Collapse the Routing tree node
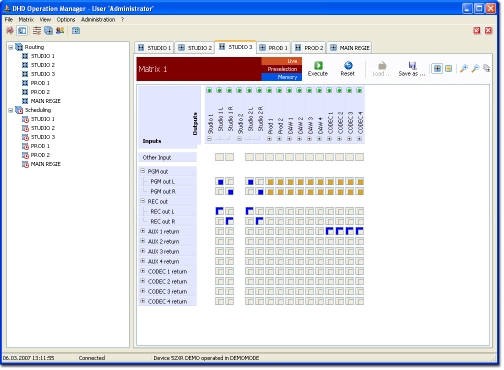504x370 pixels. 11,47
